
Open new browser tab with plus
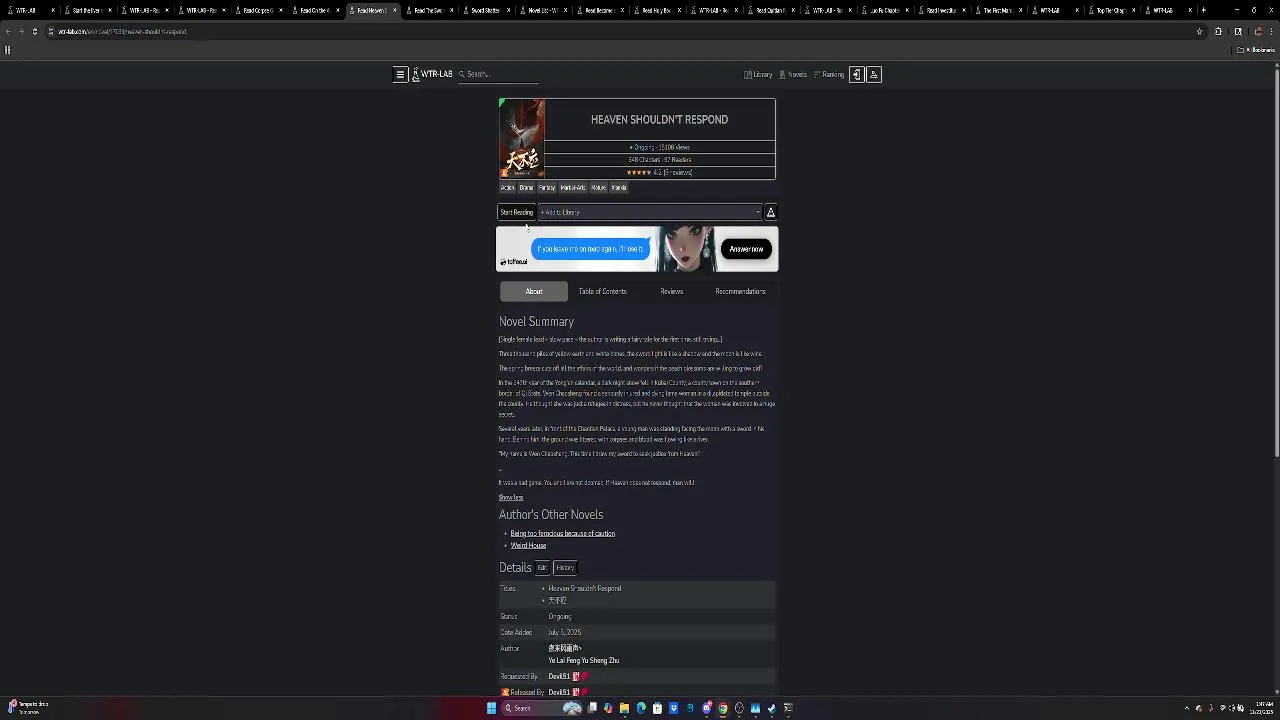1203,10
